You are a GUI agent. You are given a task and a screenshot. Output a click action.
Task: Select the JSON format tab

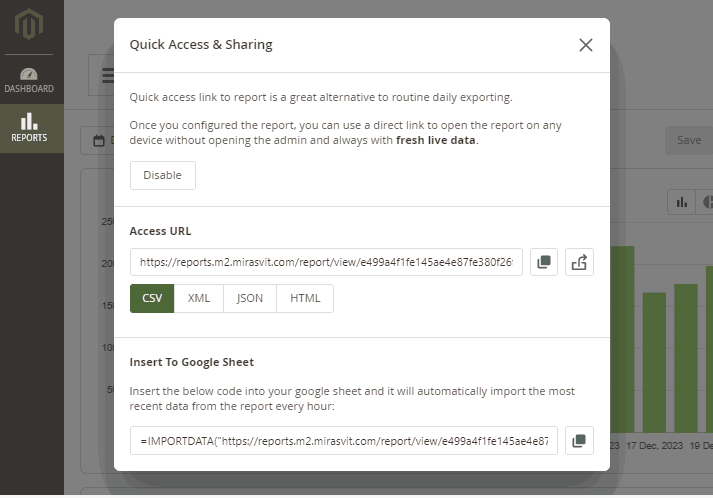[250, 298]
